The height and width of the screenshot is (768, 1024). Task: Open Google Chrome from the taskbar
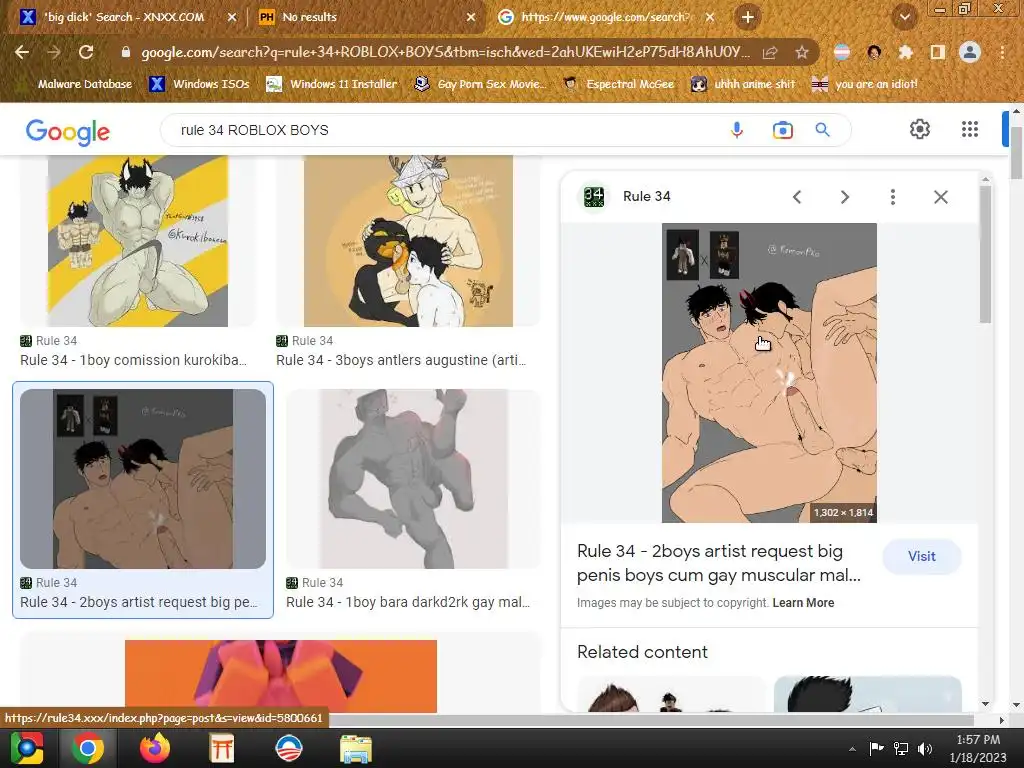[88, 748]
